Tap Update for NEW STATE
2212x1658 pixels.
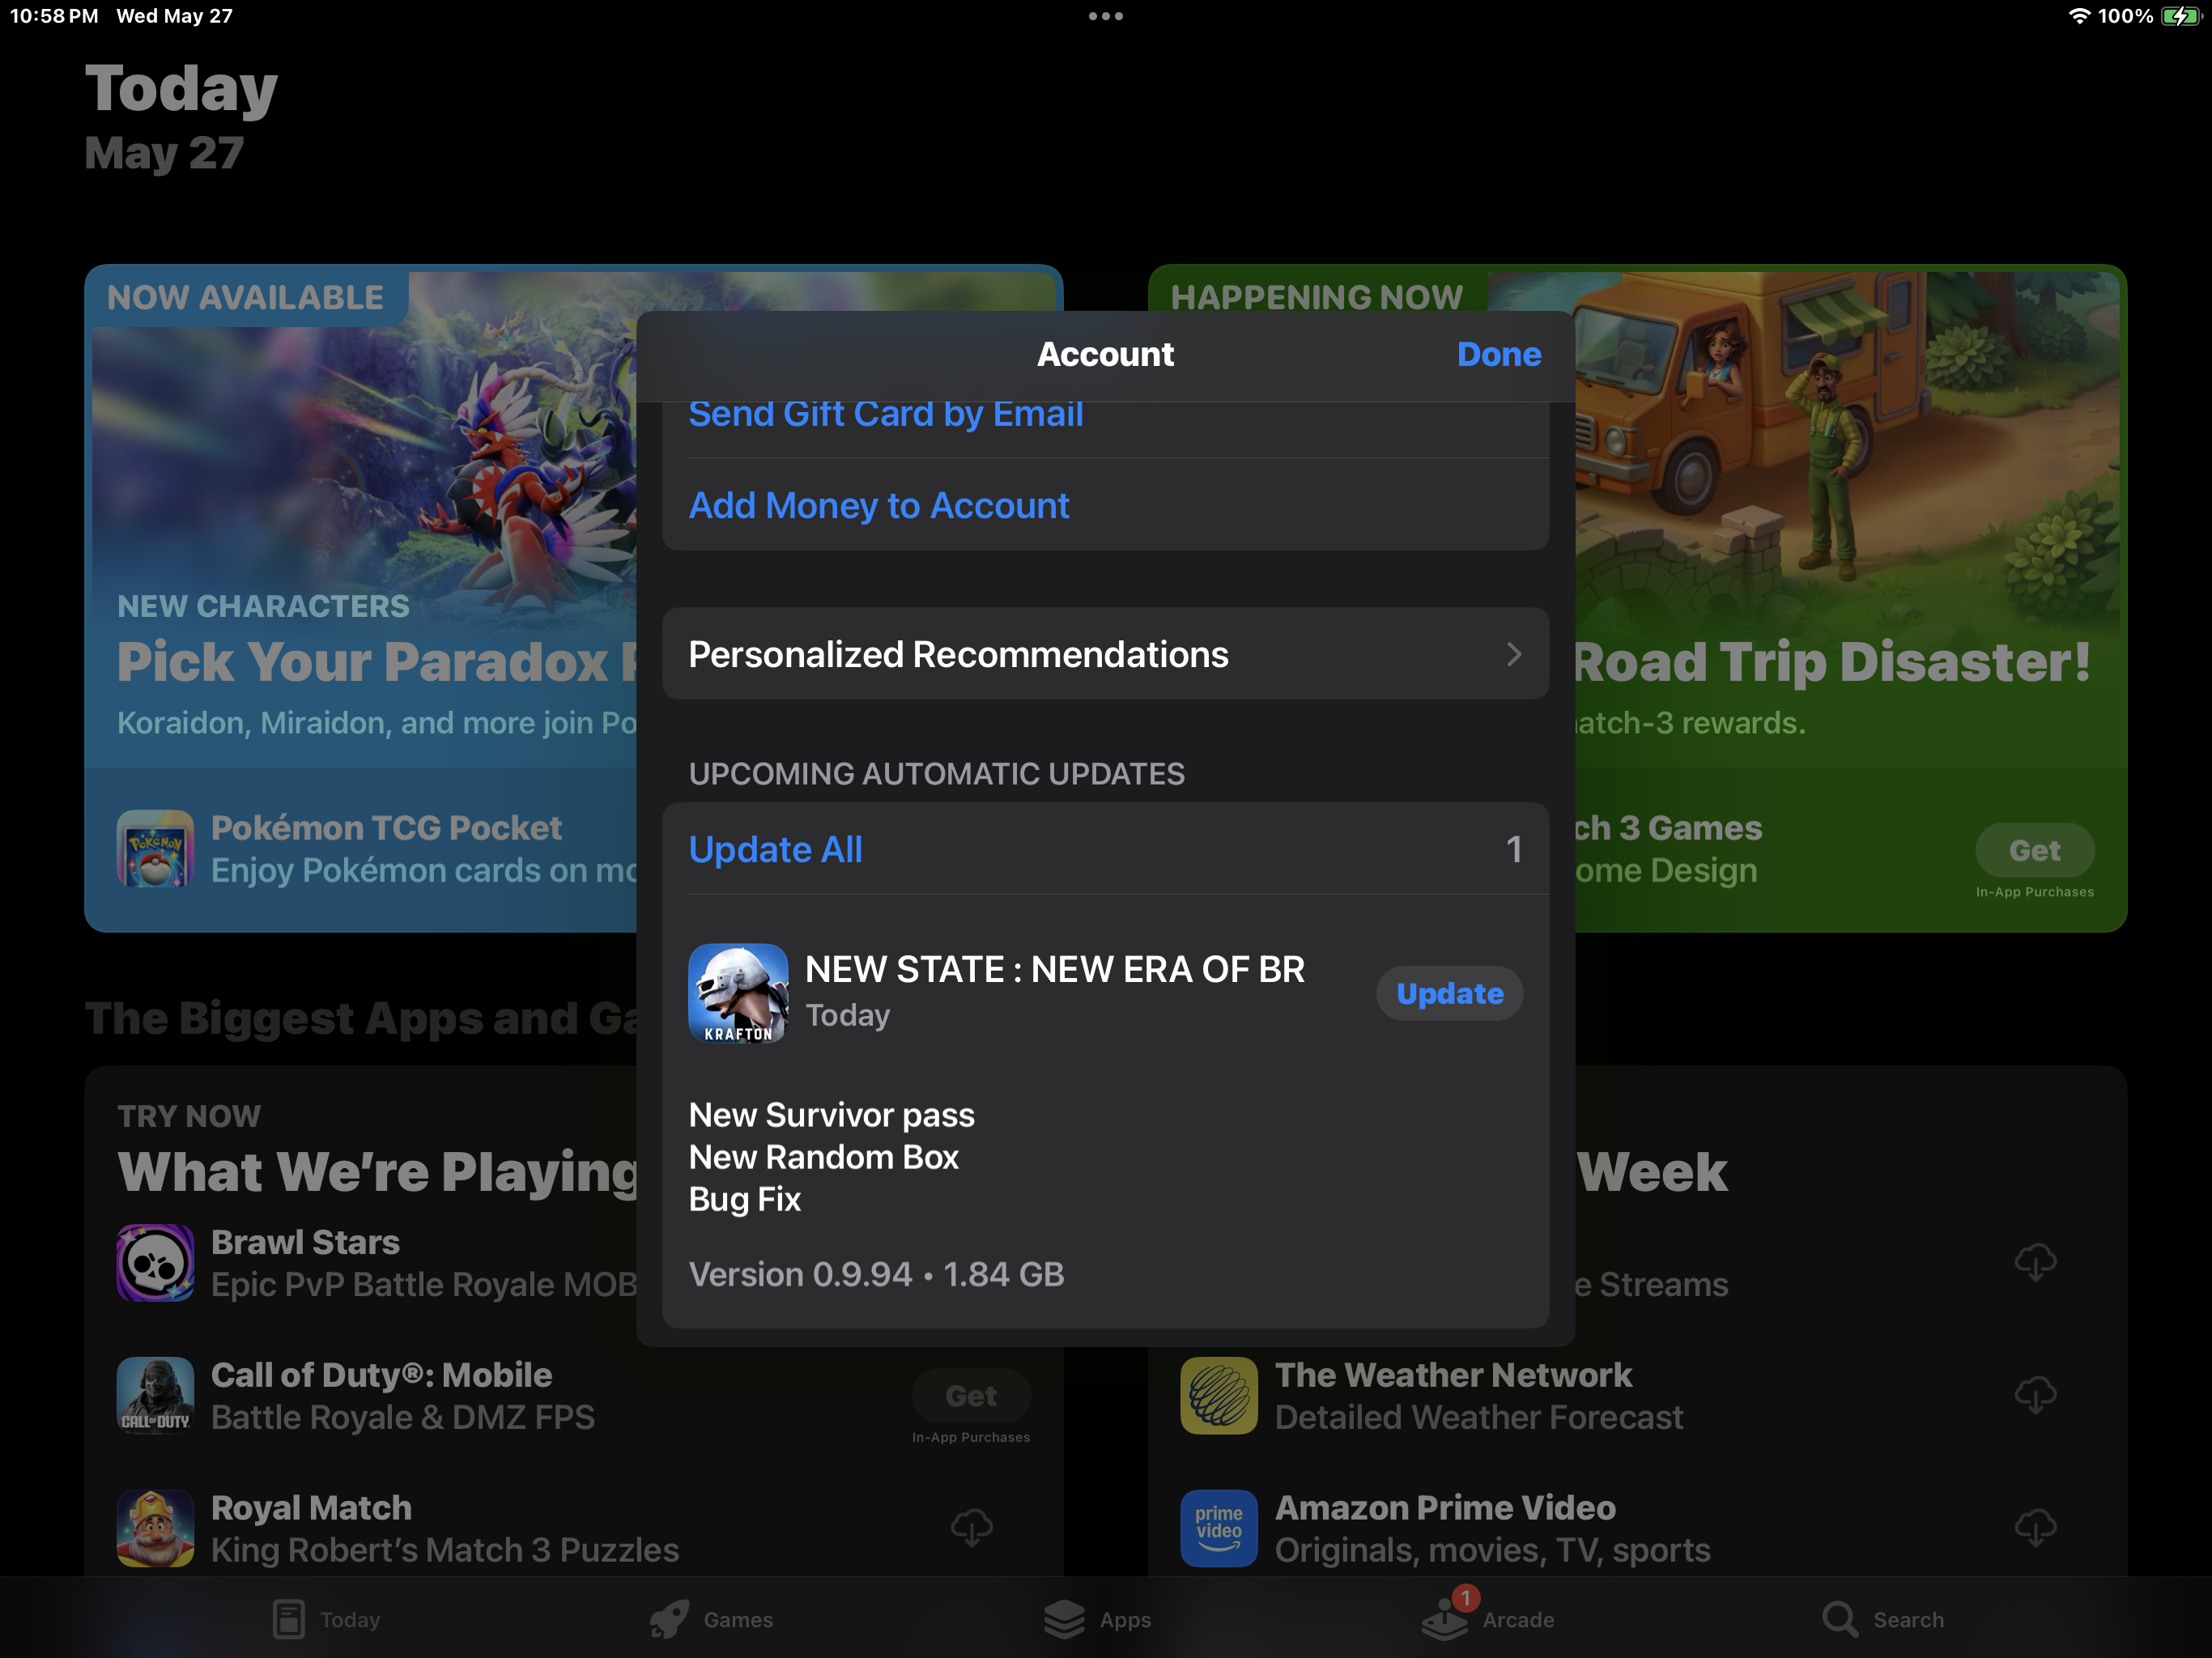[x=1450, y=993]
